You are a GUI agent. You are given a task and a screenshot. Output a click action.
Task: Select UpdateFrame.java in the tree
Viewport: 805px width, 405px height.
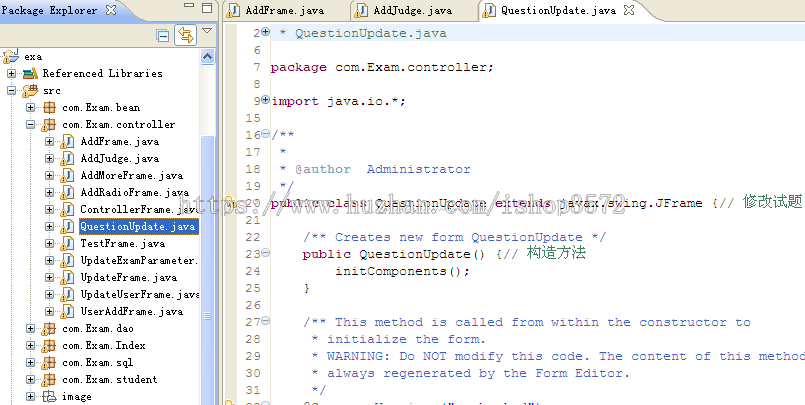128,277
